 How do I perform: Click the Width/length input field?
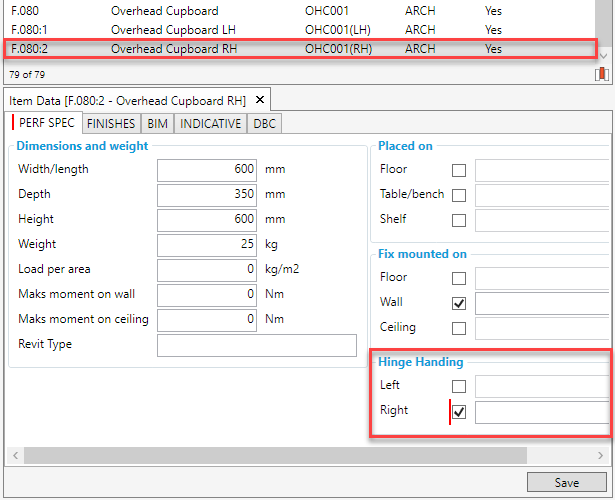208,170
